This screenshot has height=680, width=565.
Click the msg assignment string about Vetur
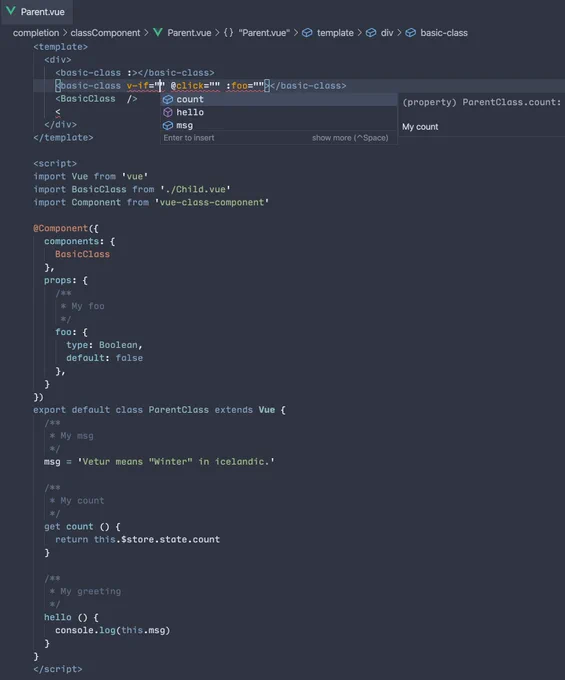[x=176, y=461]
